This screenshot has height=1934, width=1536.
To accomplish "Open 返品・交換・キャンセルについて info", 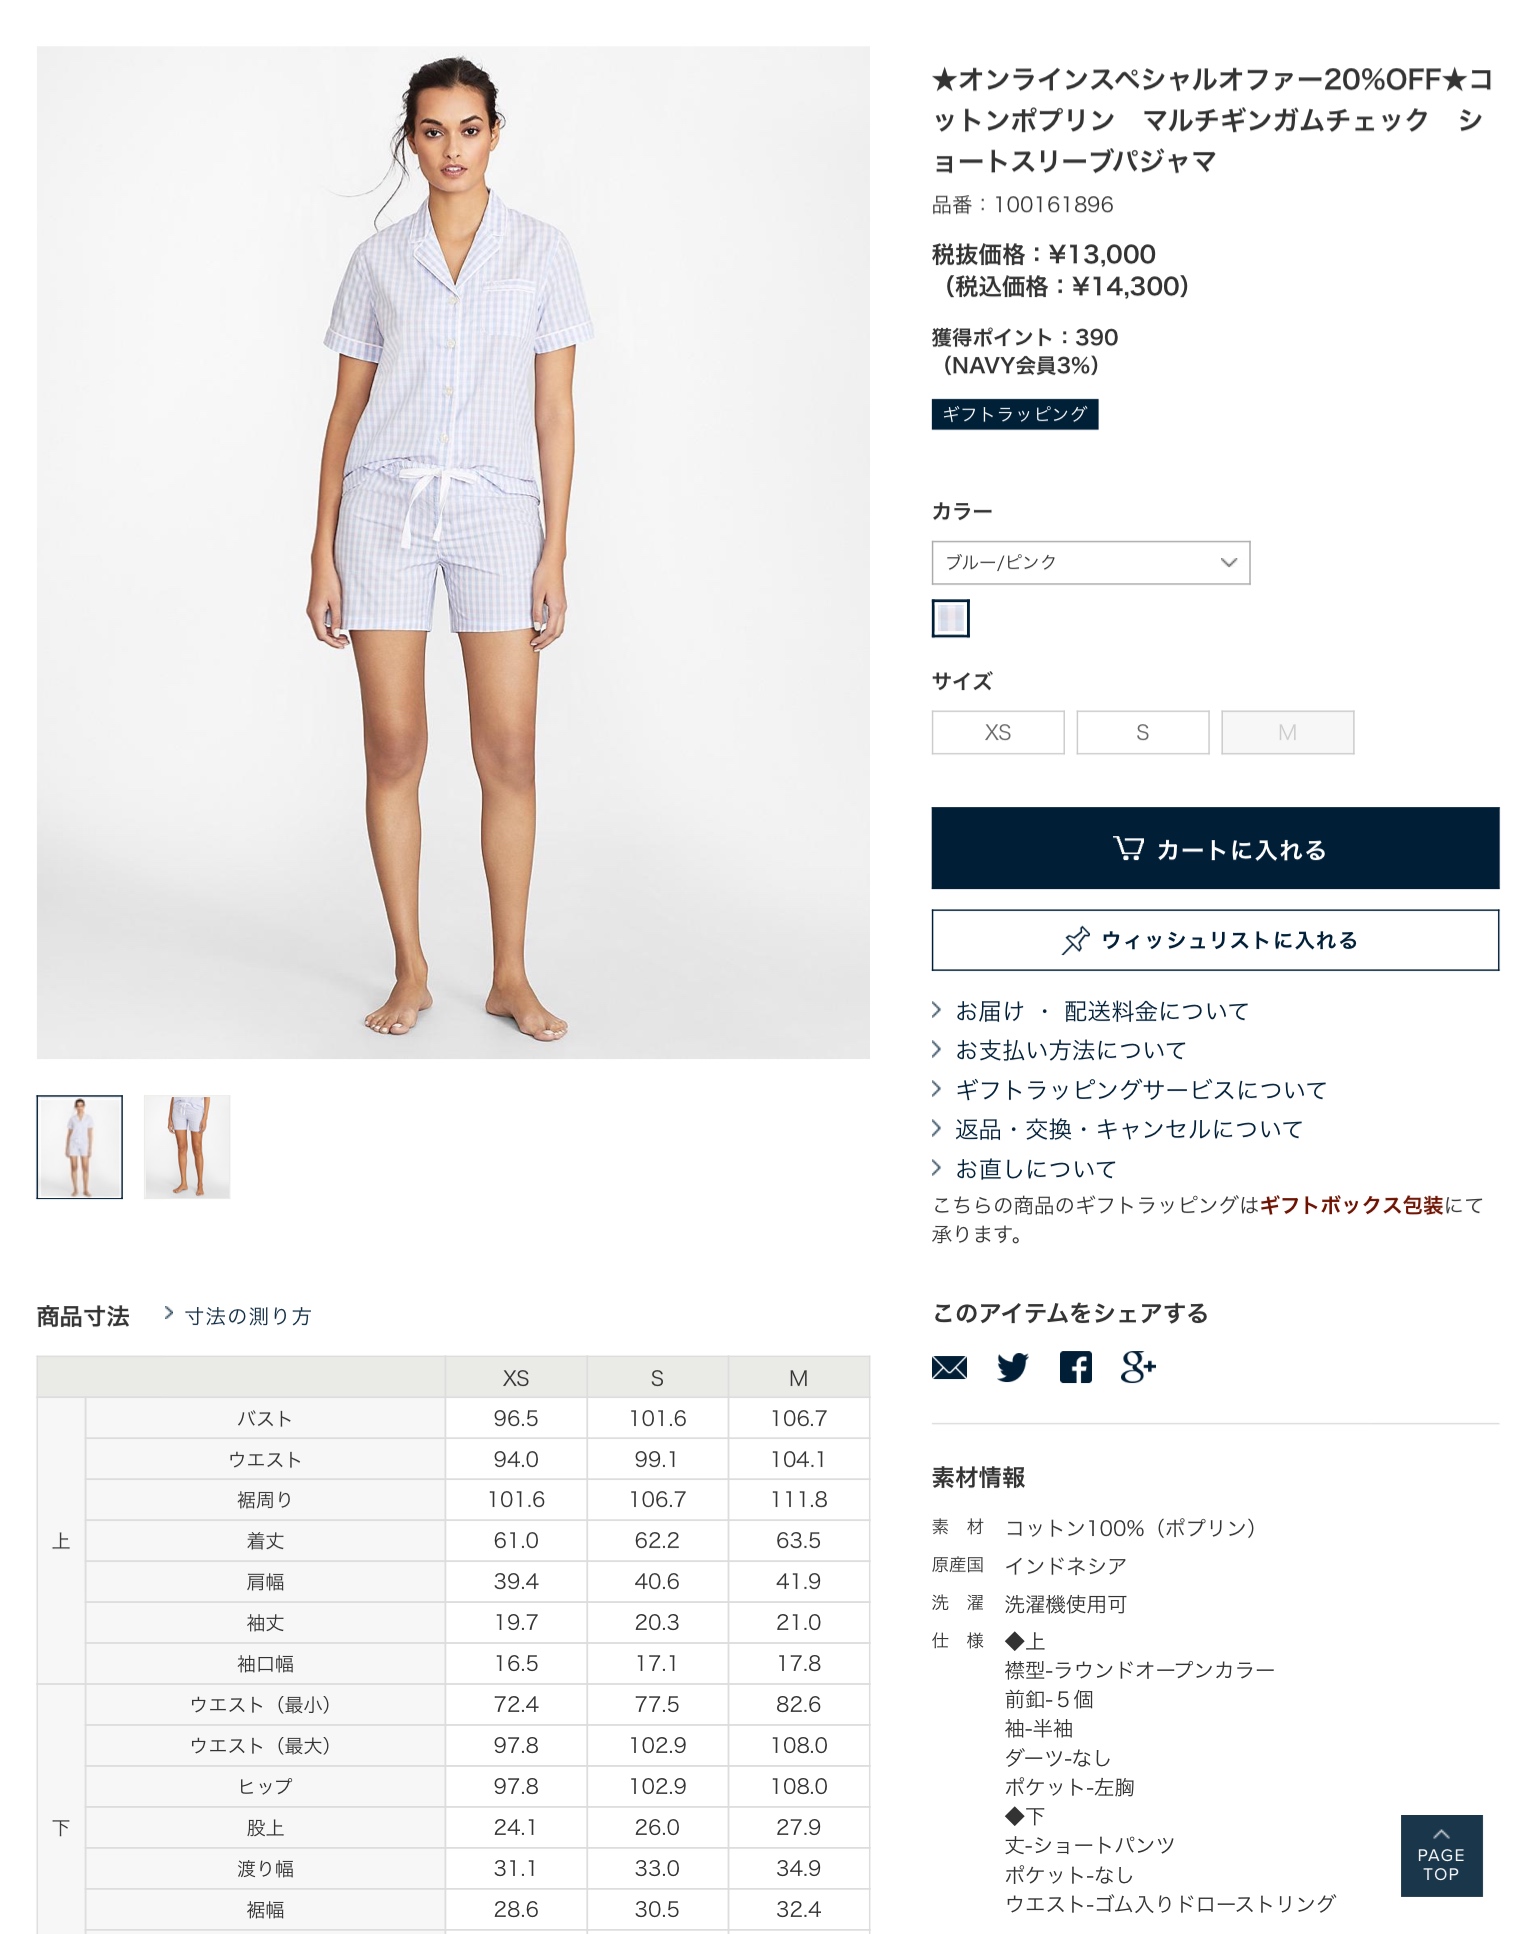I will click(x=1129, y=1129).
